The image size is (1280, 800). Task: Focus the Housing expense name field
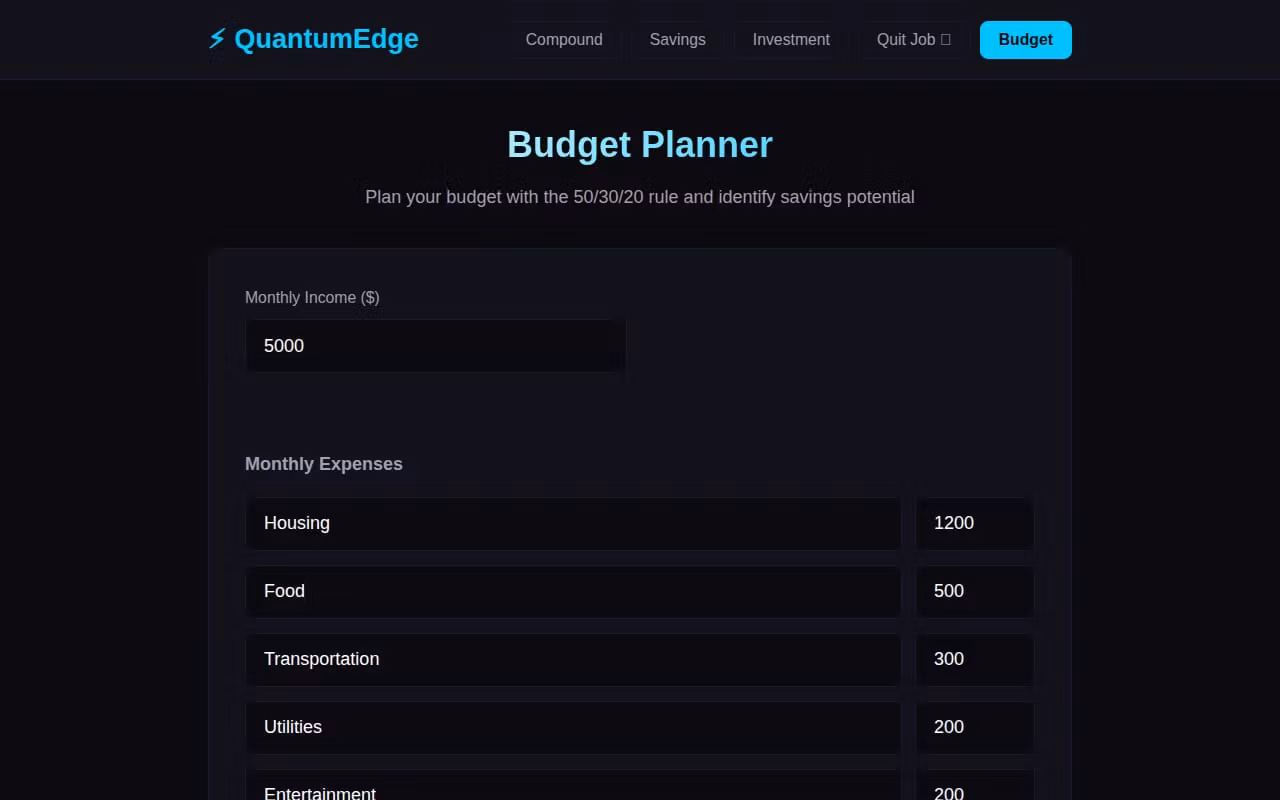click(x=573, y=523)
